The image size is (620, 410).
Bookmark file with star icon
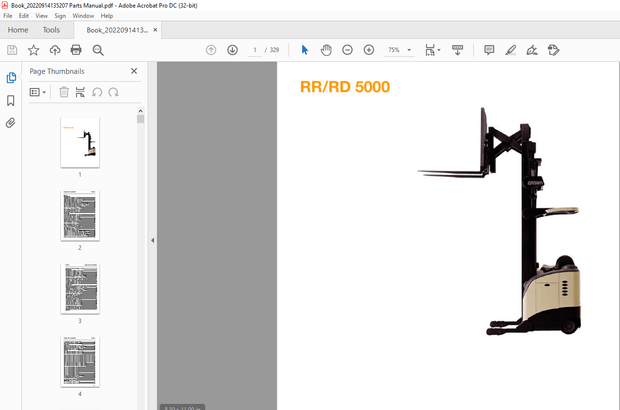click(34, 50)
